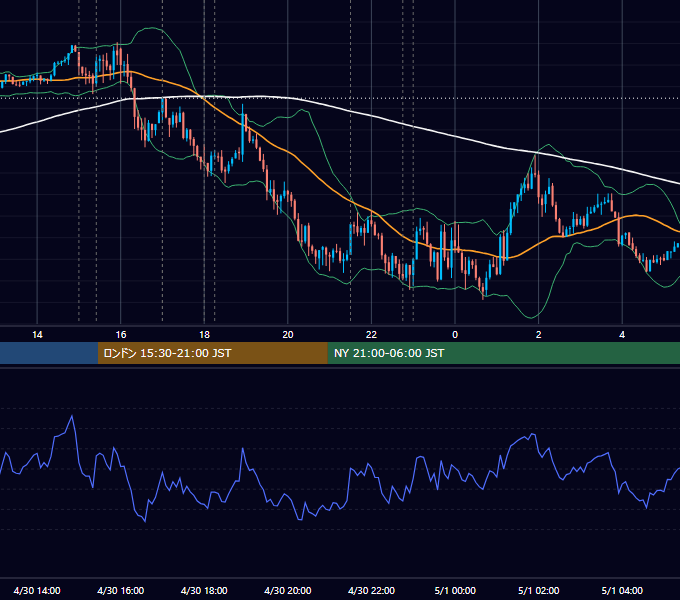Click the 18 hour axis label
Image resolution: width=680 pixels, height=600 pixels.
pyautogui.click(x=204, y=335)
